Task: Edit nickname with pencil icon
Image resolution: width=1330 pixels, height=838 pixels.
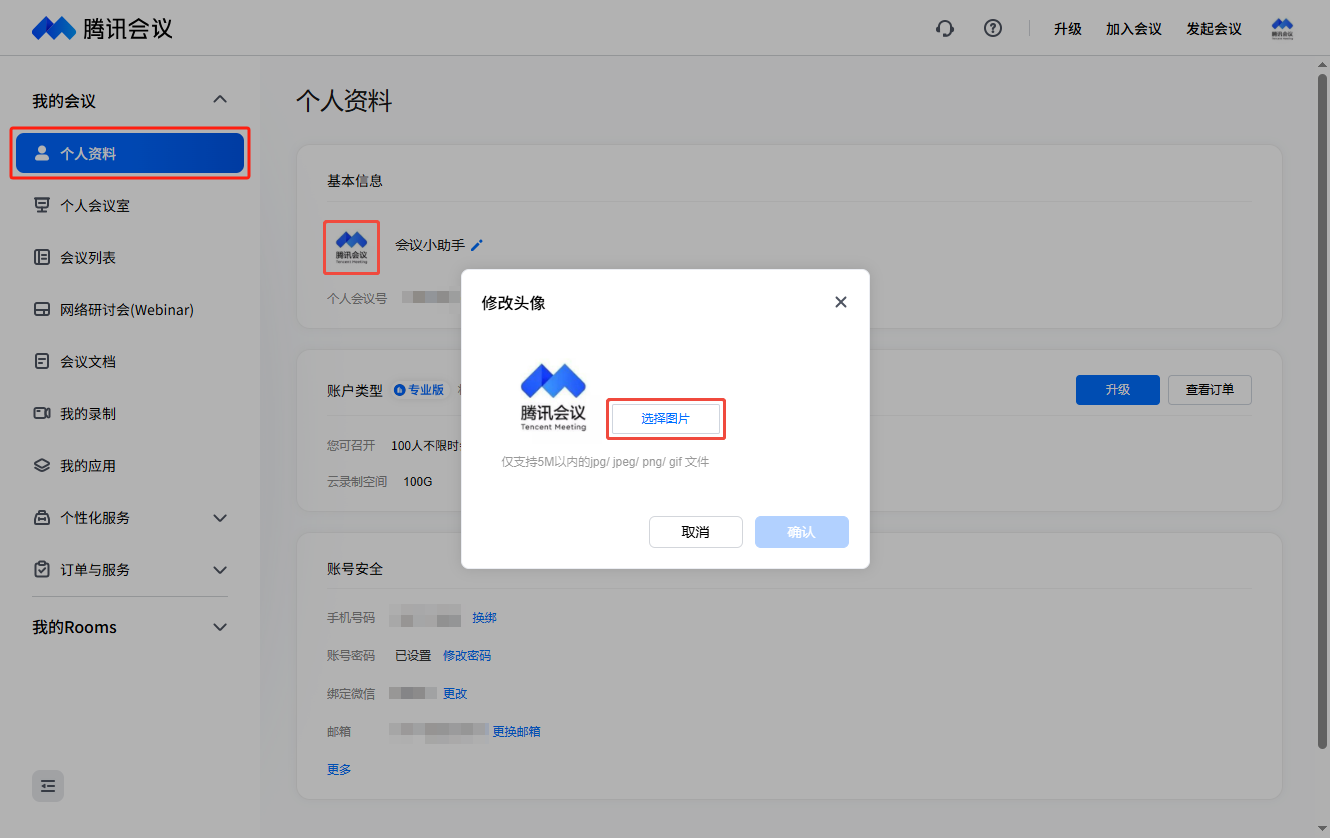Action: (x=477, y=245)
